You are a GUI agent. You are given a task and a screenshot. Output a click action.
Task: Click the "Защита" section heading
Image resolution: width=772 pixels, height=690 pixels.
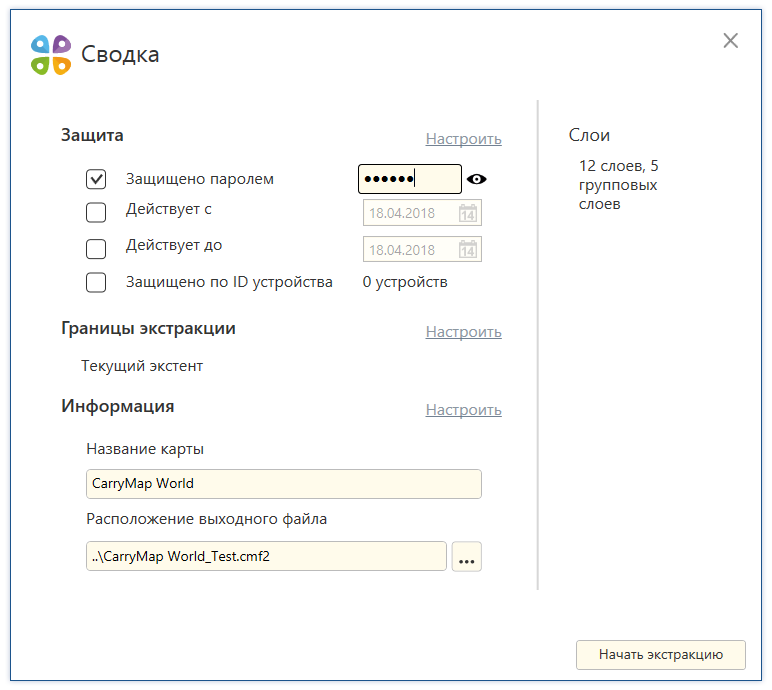coord(92,135)
